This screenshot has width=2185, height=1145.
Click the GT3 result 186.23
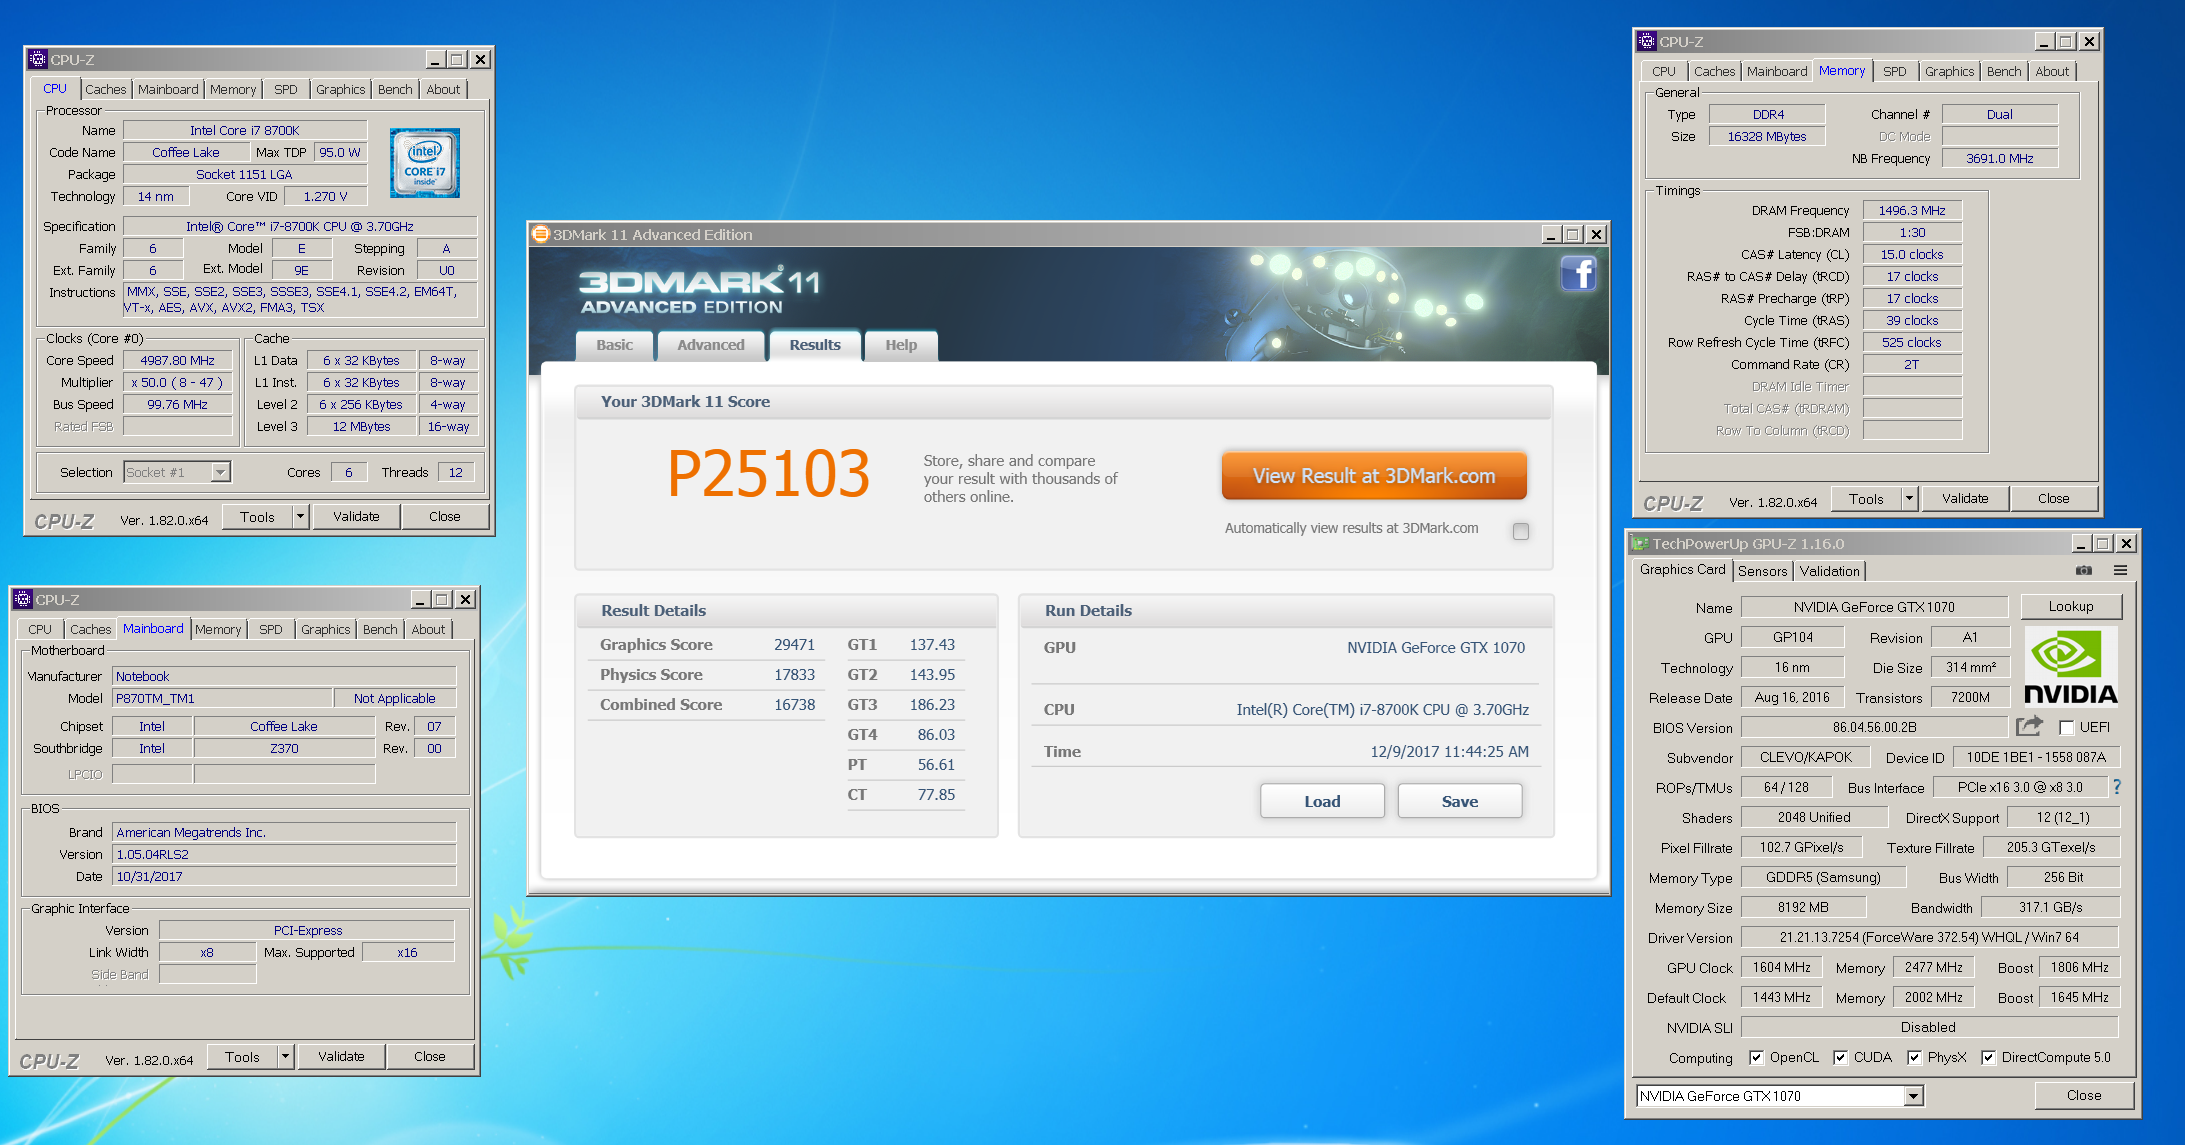tap(932, 705)
